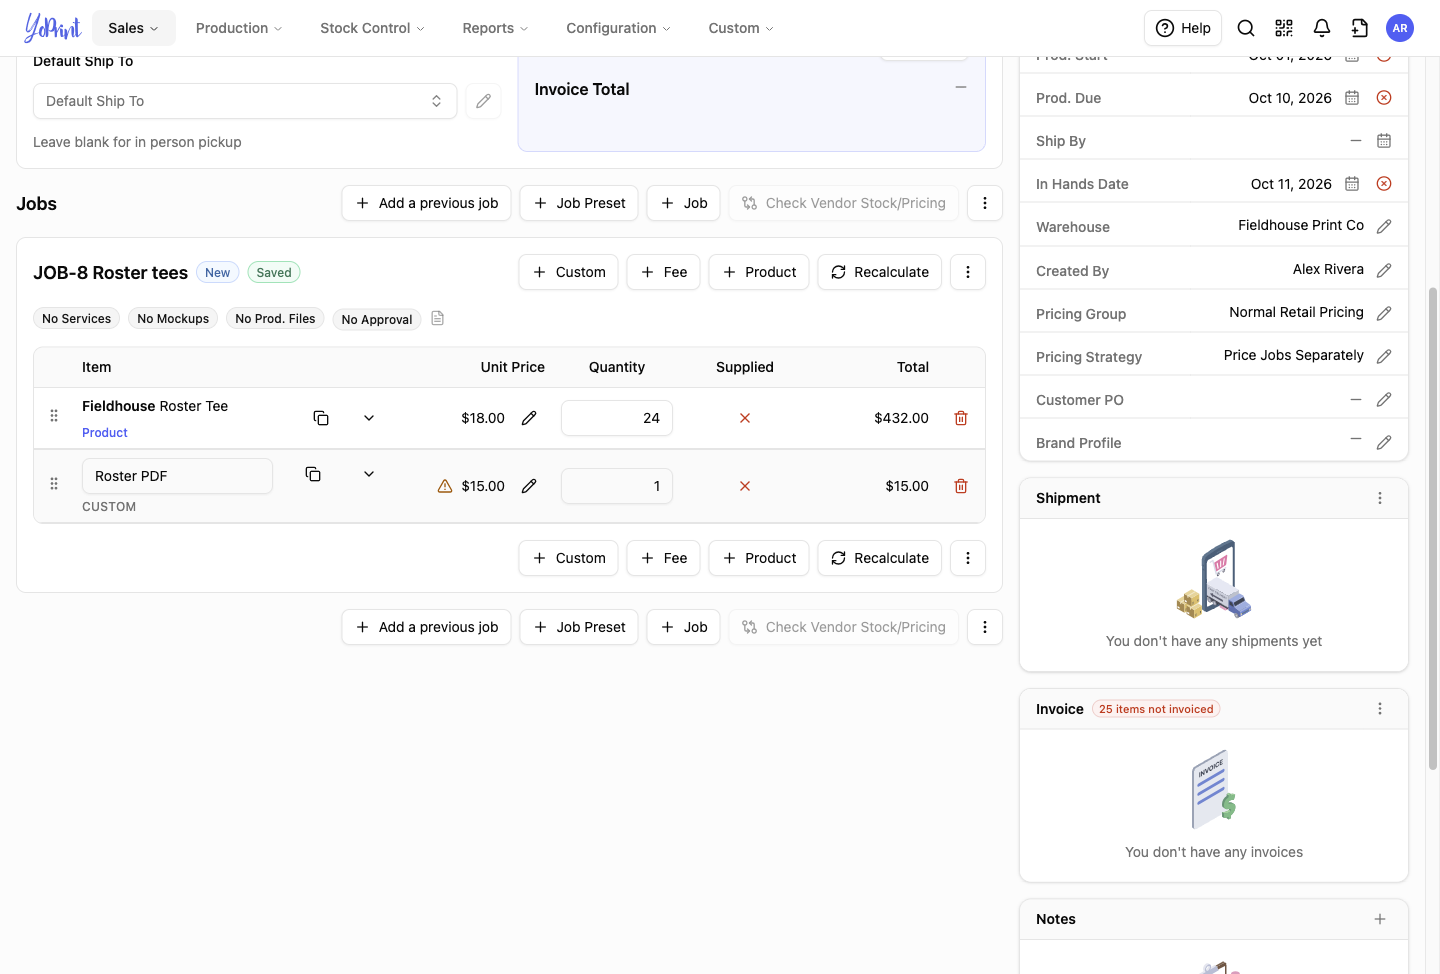Click the Job Preset button beside Jobs

(x=579, y=203)
